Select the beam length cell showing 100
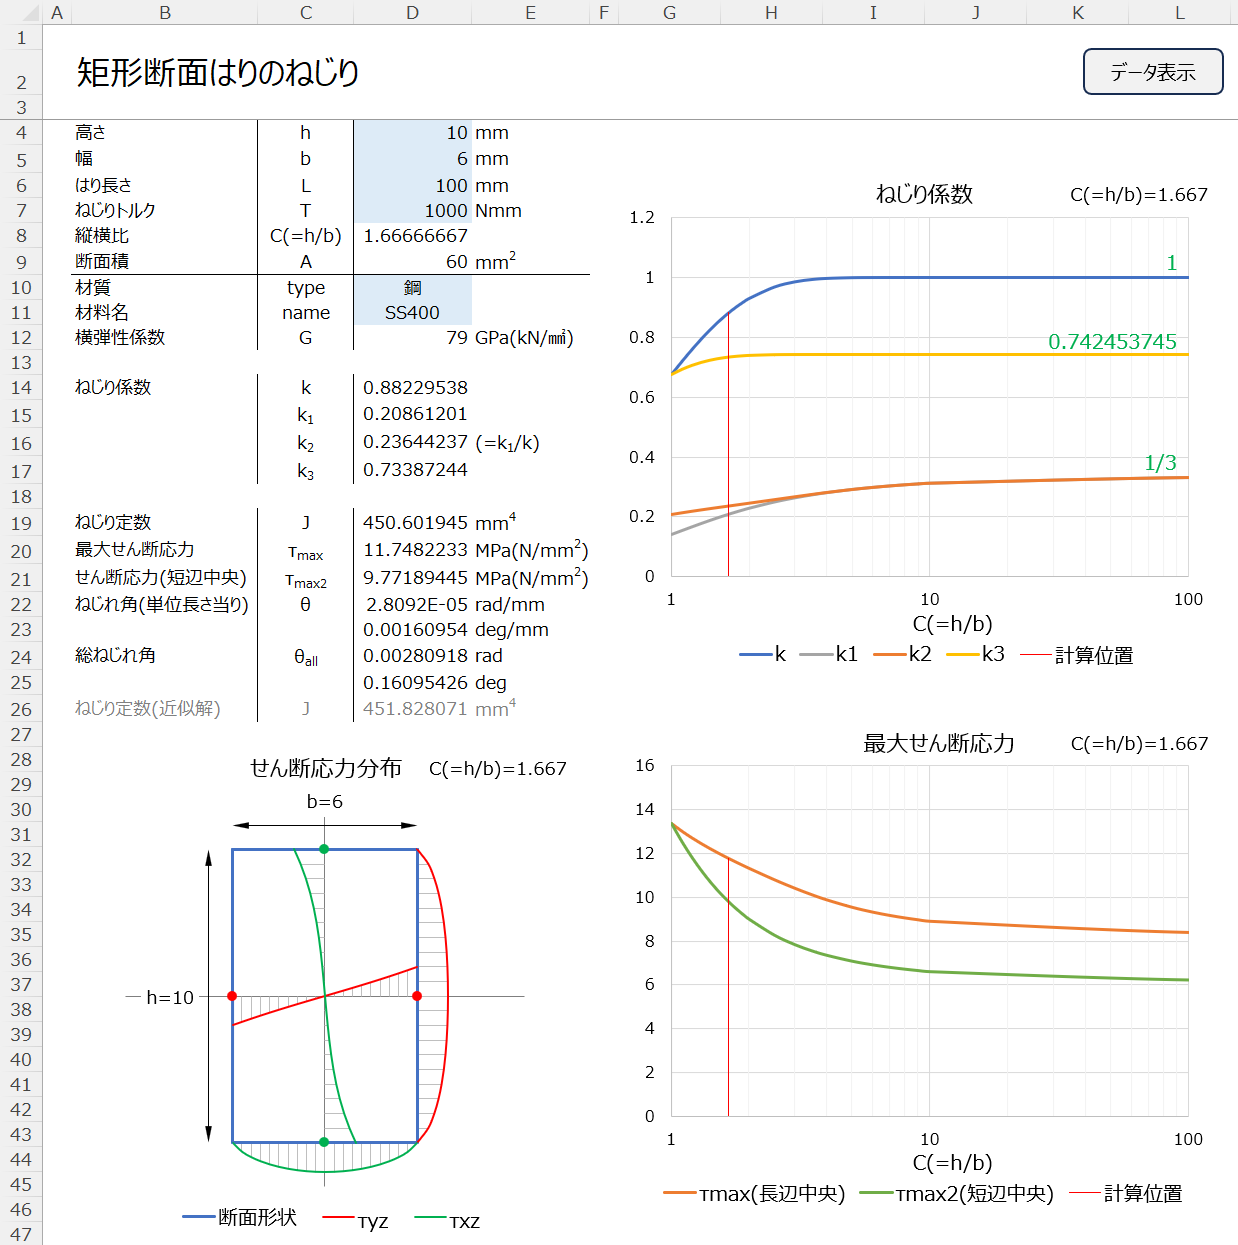Image resolution: width=1238 pixels, height=1245 pixels. point(412,186)
